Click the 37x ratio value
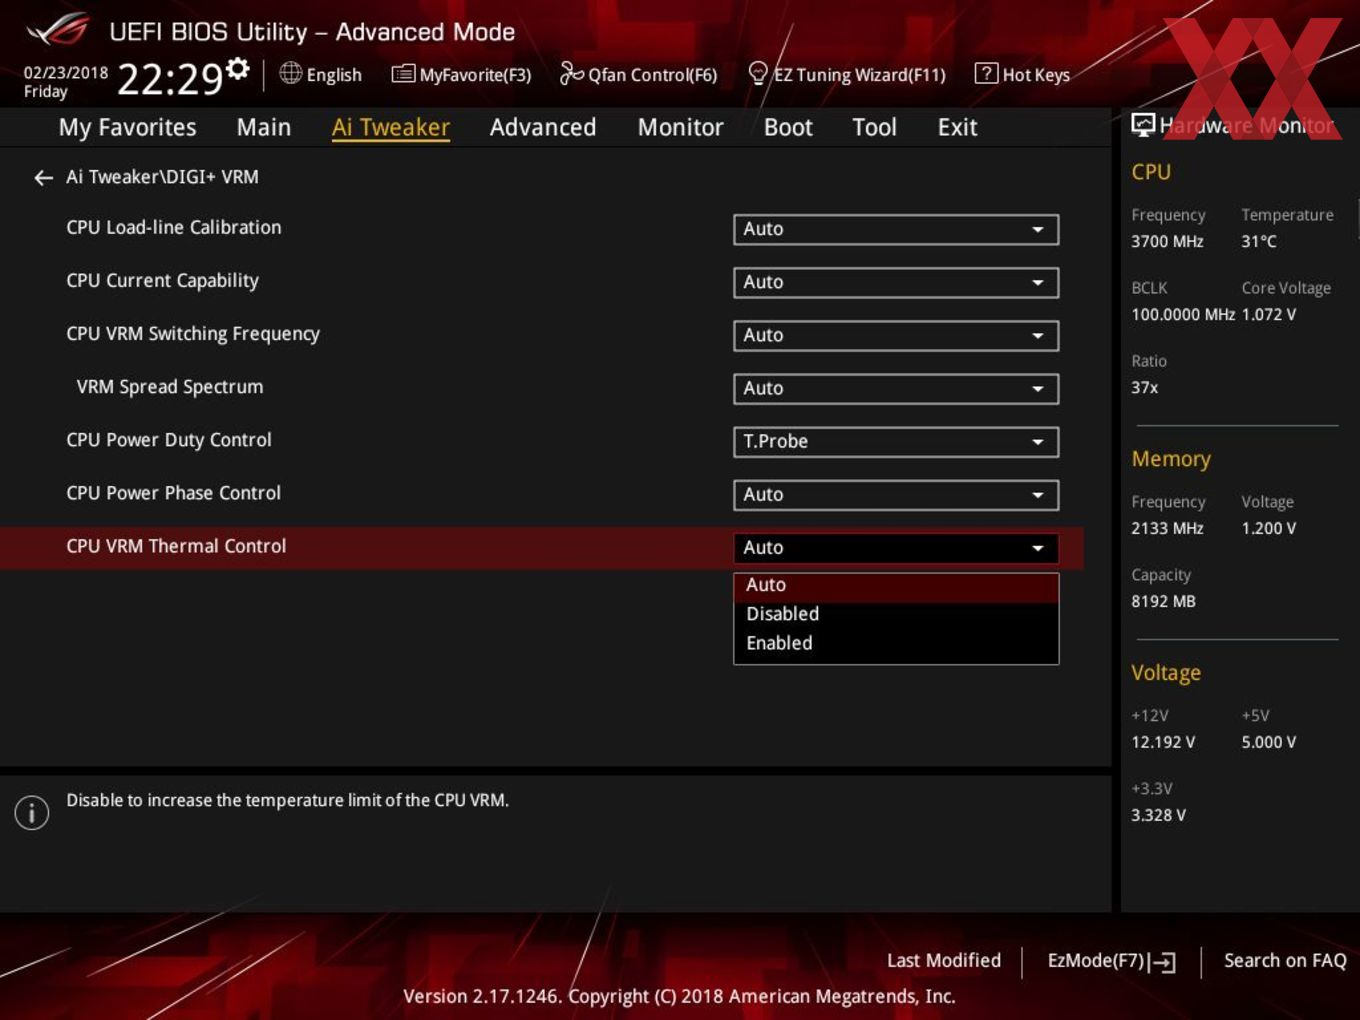 (x=1144, y=387)
